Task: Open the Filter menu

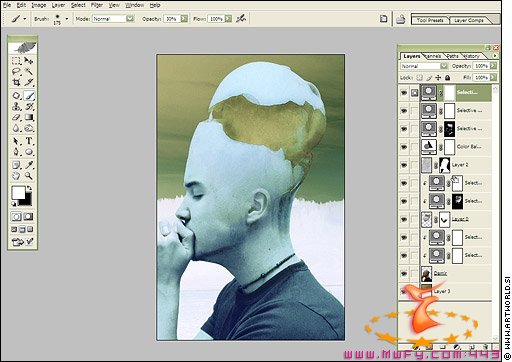Action: pos(97,5)
